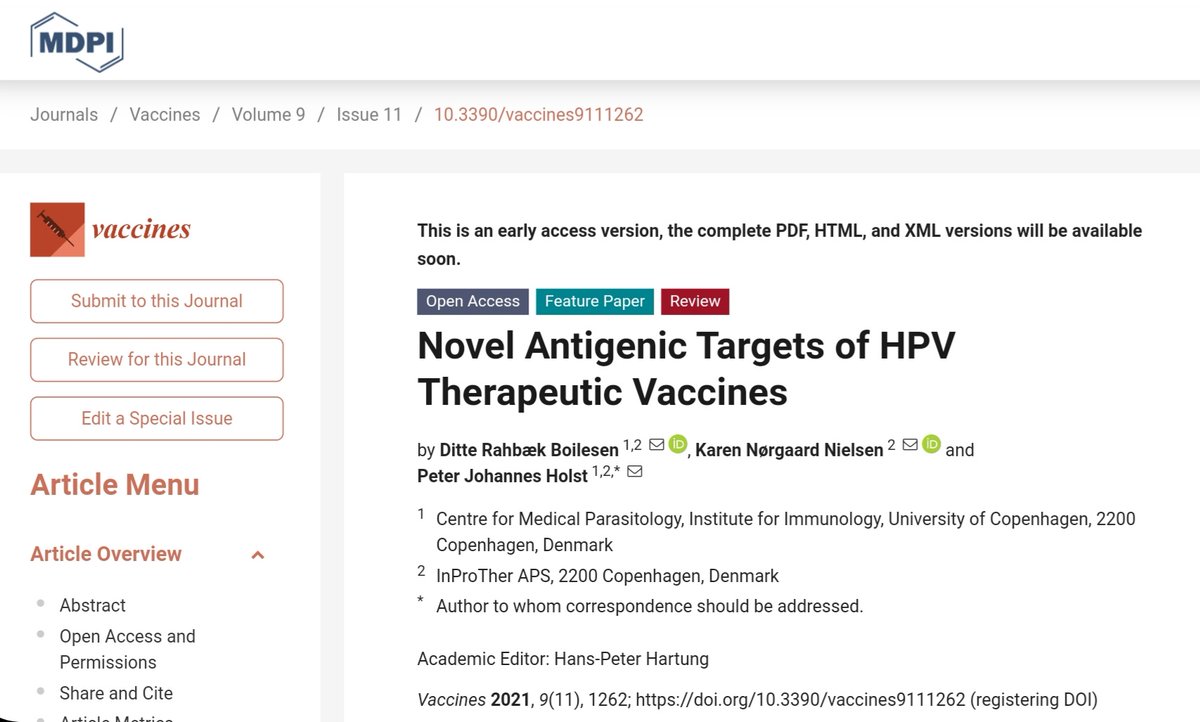View Ditte Rahbæk Boilesen's ORCID icon
The image size is (1200, 722).
click(678, 444)
